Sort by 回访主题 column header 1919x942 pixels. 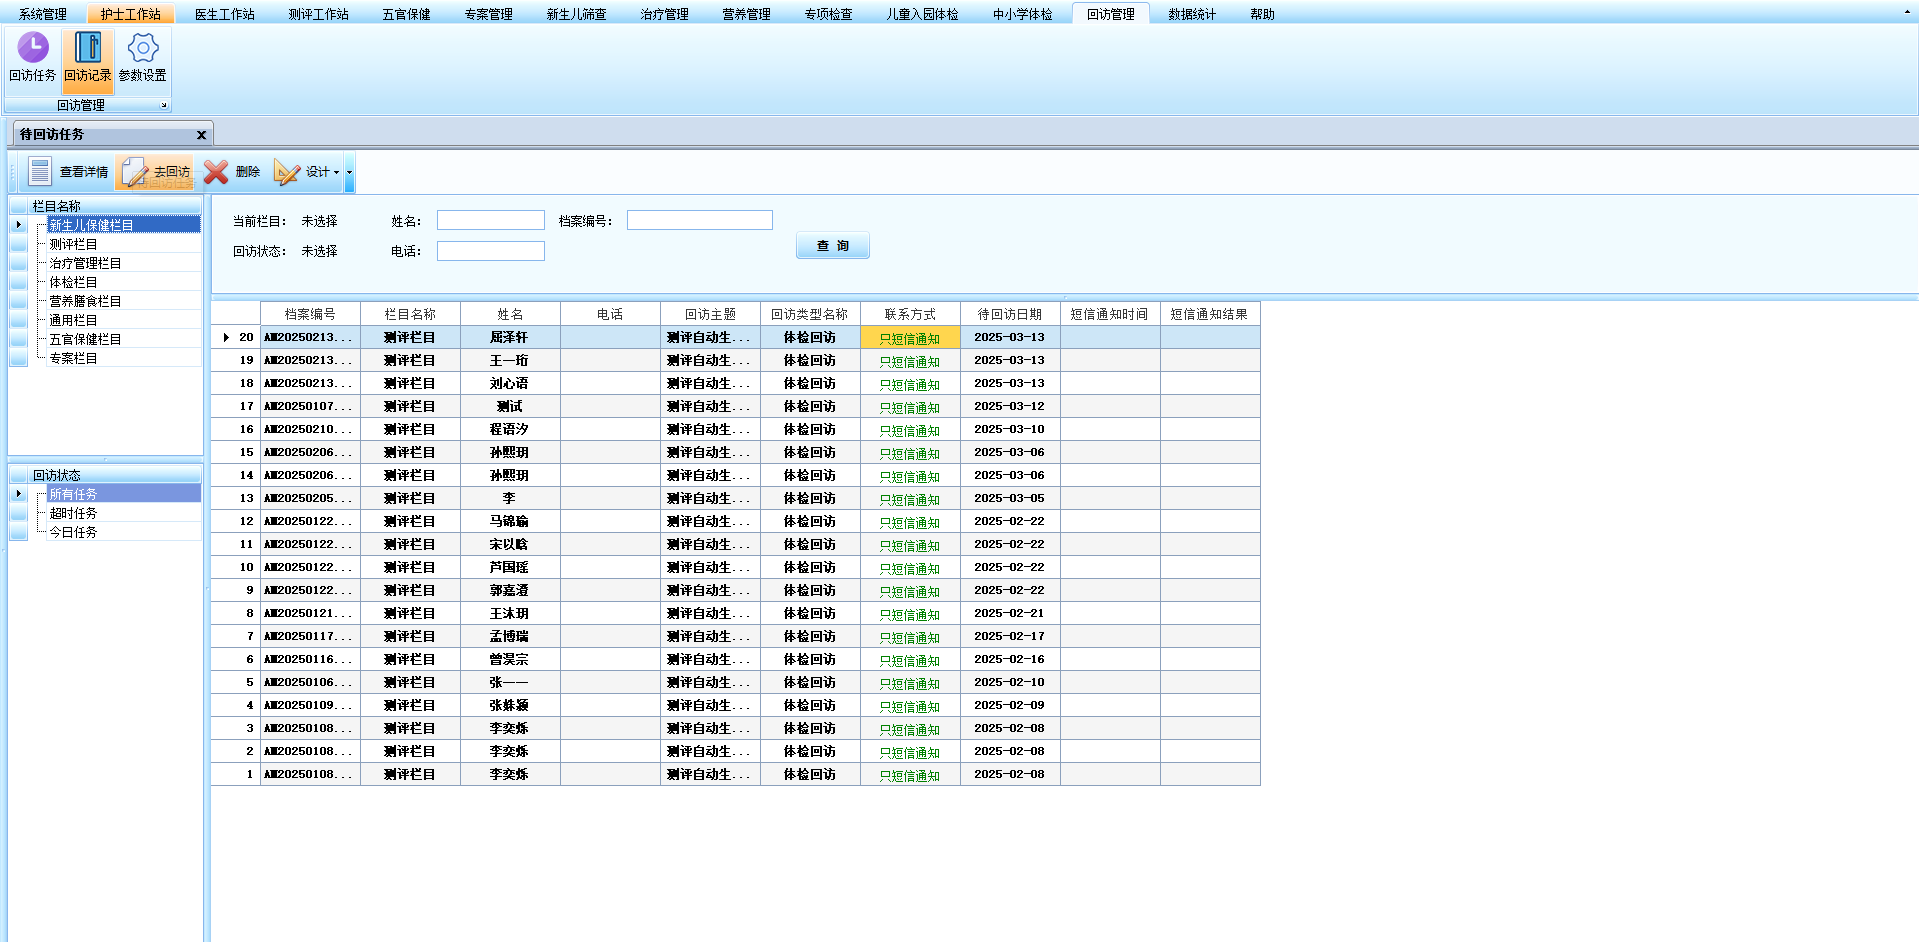(710, 314)
